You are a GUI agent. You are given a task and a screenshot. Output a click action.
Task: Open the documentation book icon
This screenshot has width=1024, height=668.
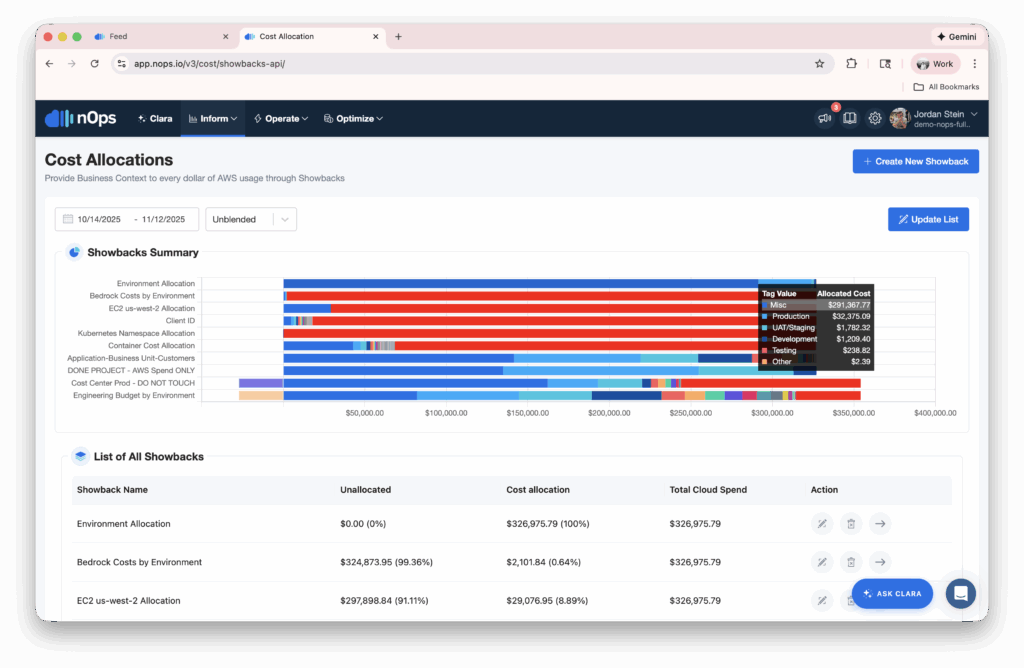(849, 118)
